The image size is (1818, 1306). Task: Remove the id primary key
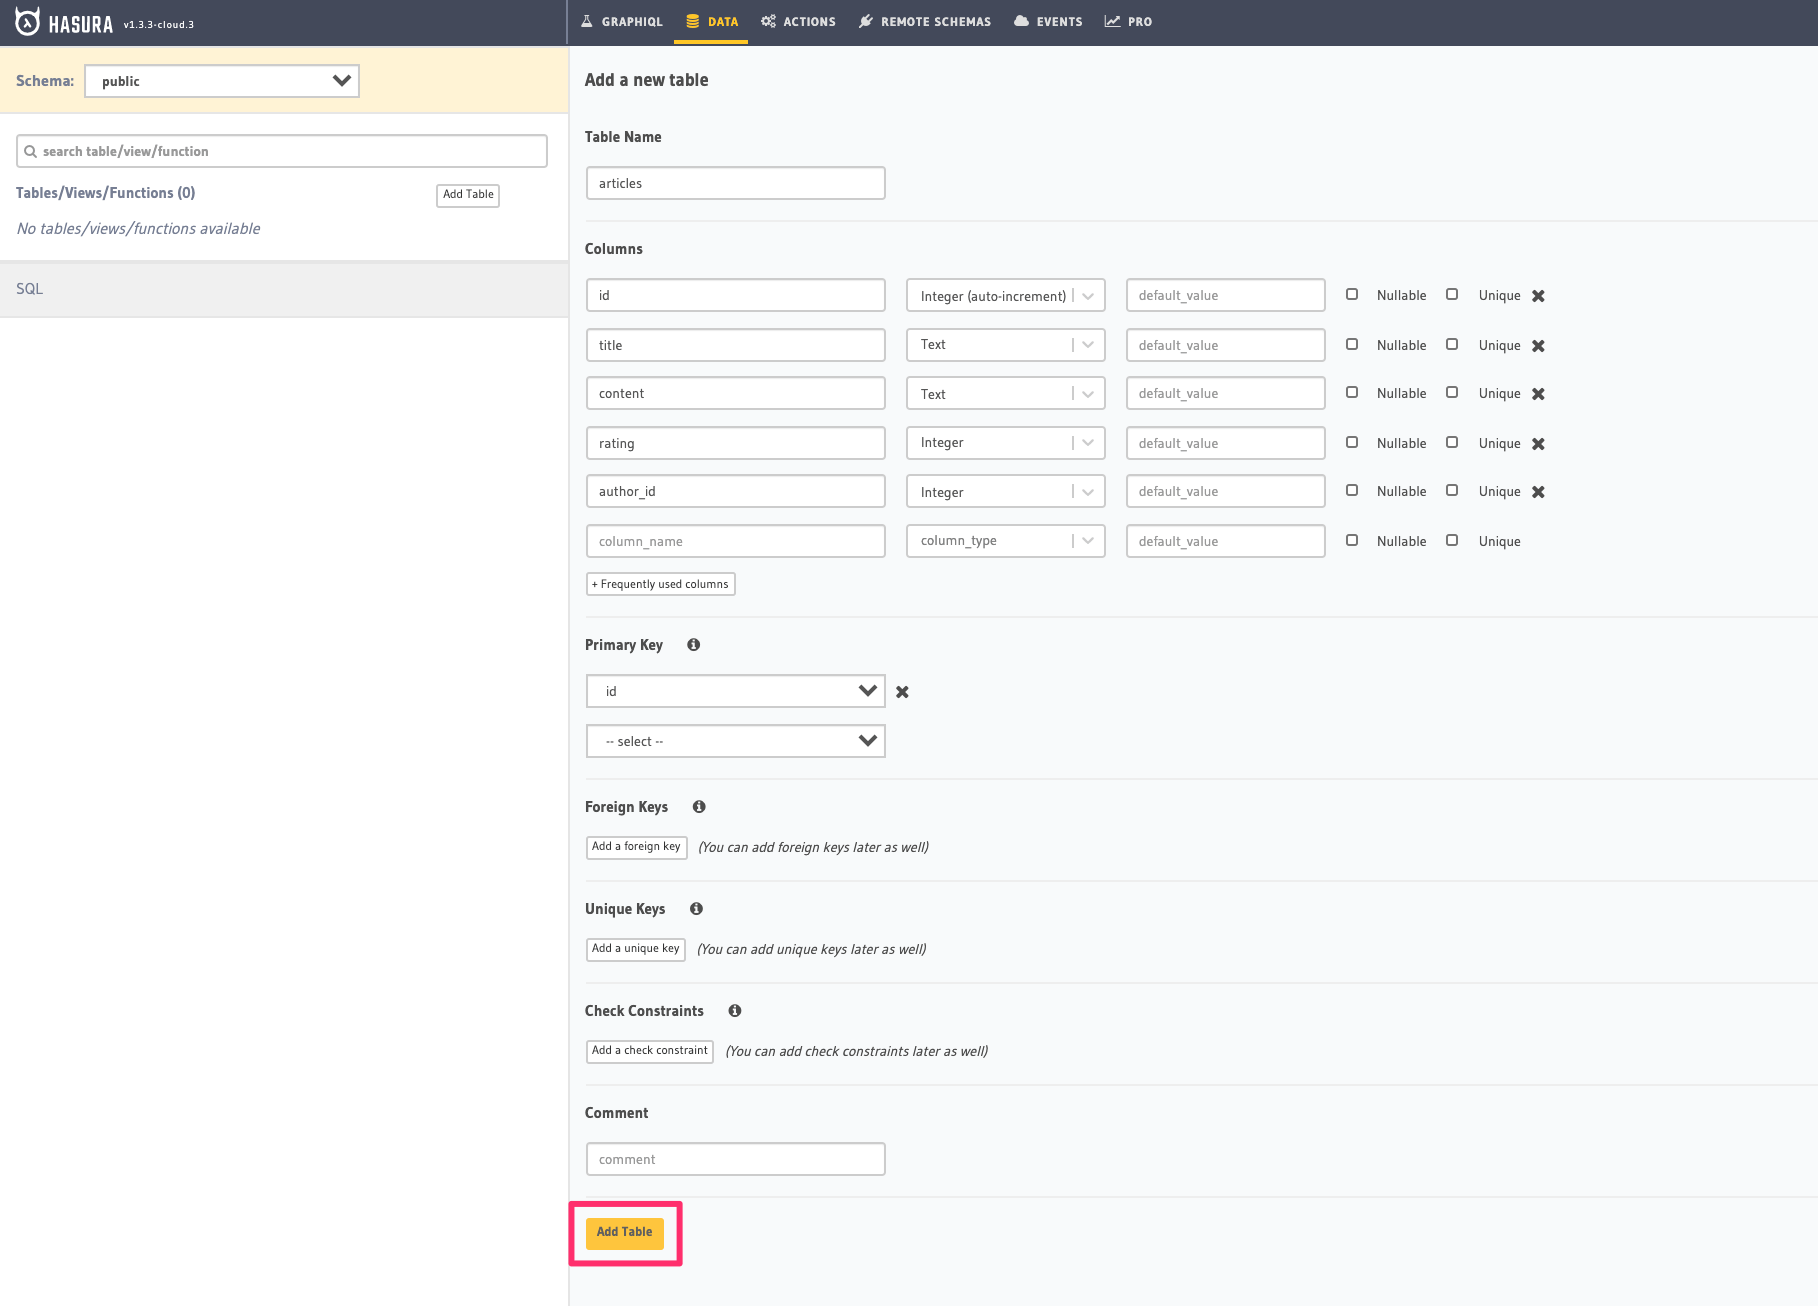[902, 692]
